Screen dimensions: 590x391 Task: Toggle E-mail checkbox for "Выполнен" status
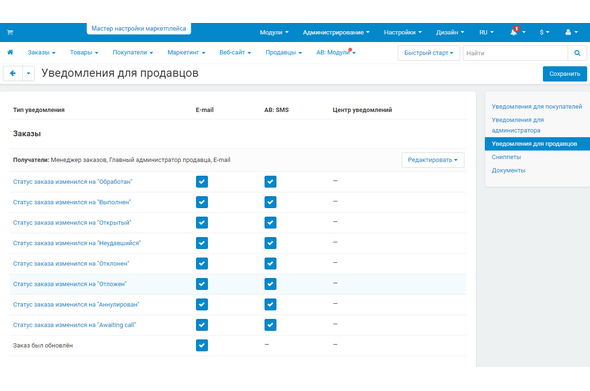(202, 202)
